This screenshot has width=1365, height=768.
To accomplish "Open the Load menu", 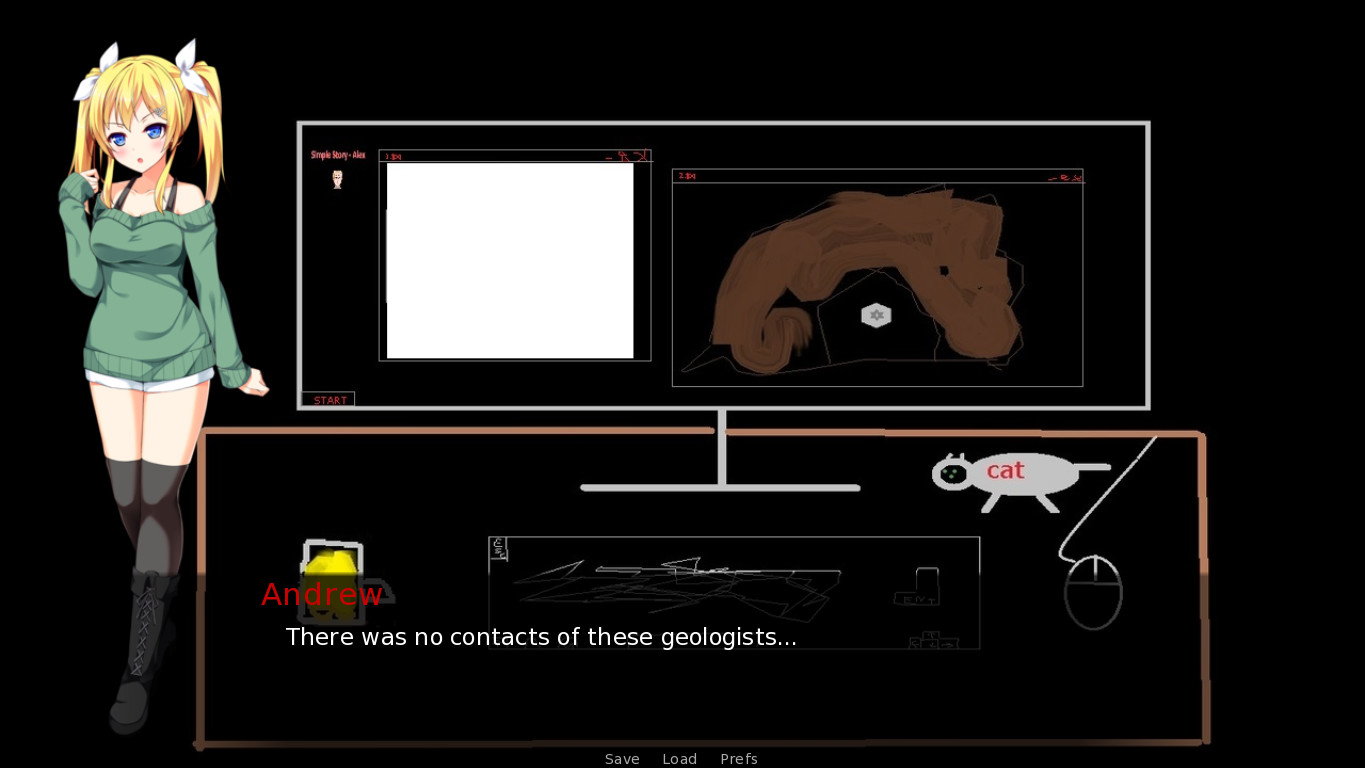I will click(679, 758).
